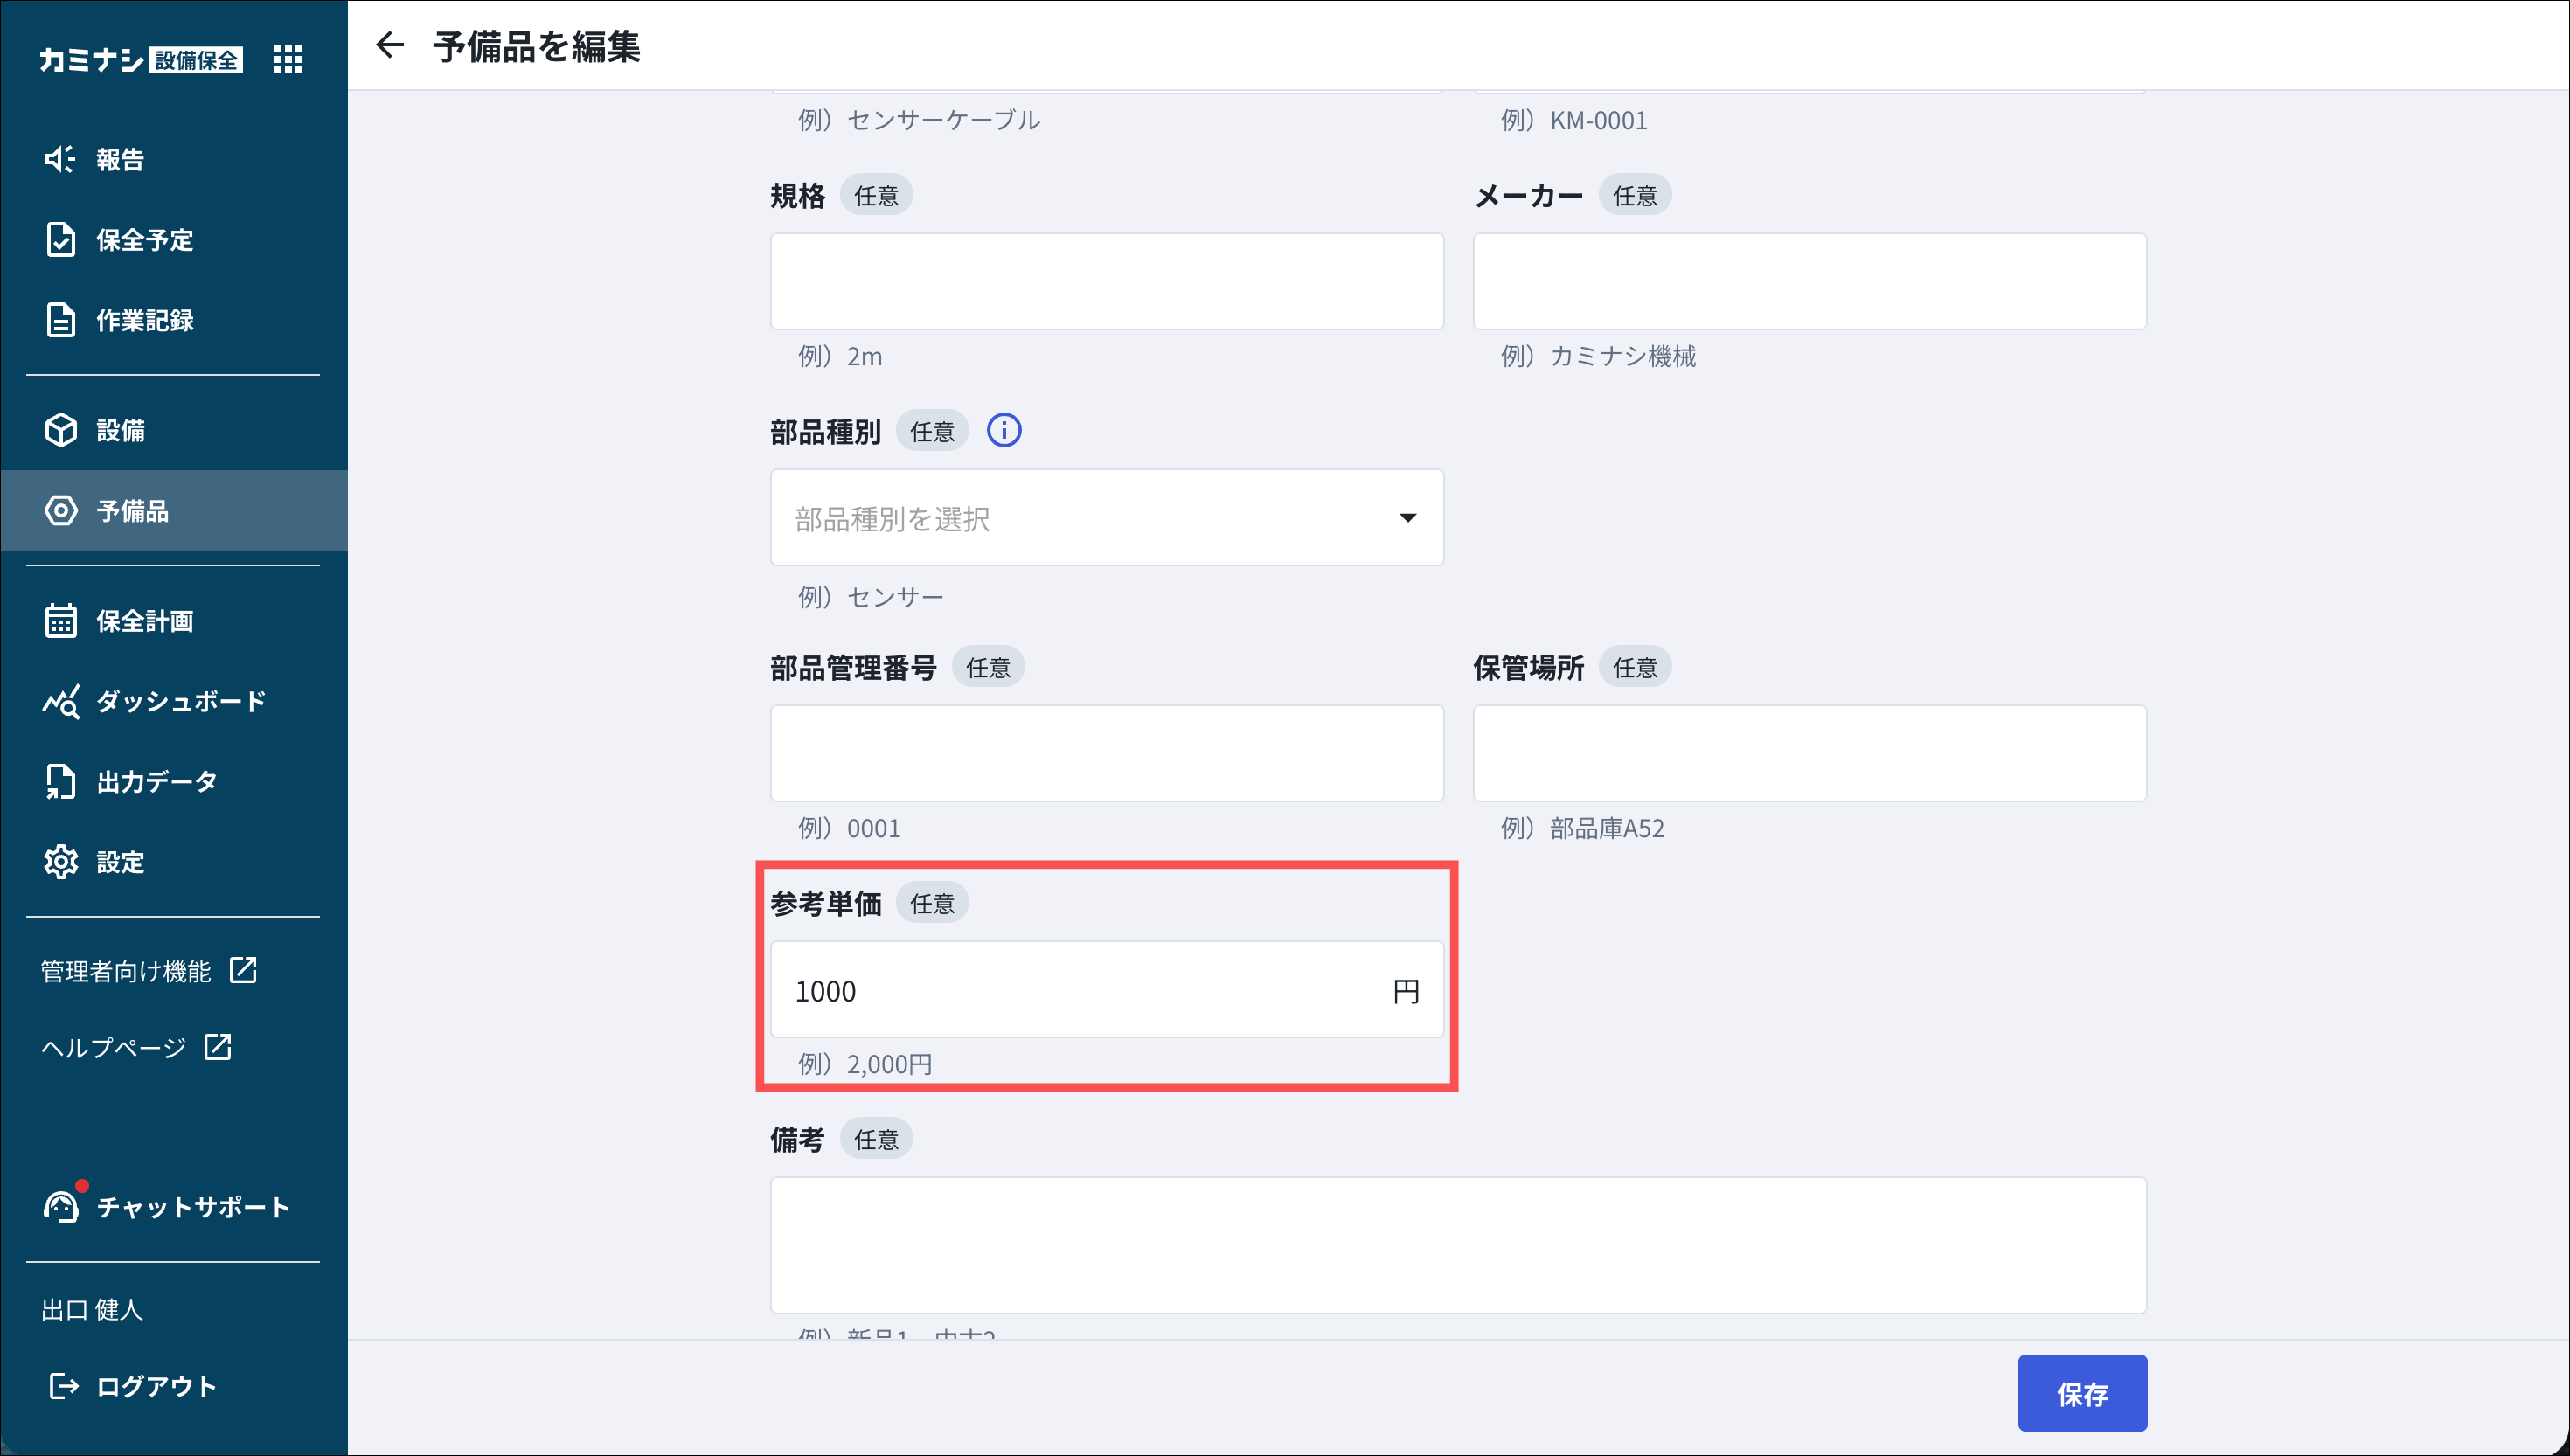Select 保全計画 sidebar item
The height and width of the screenshot is (1456, 2570).
click(x=145, y=621)
